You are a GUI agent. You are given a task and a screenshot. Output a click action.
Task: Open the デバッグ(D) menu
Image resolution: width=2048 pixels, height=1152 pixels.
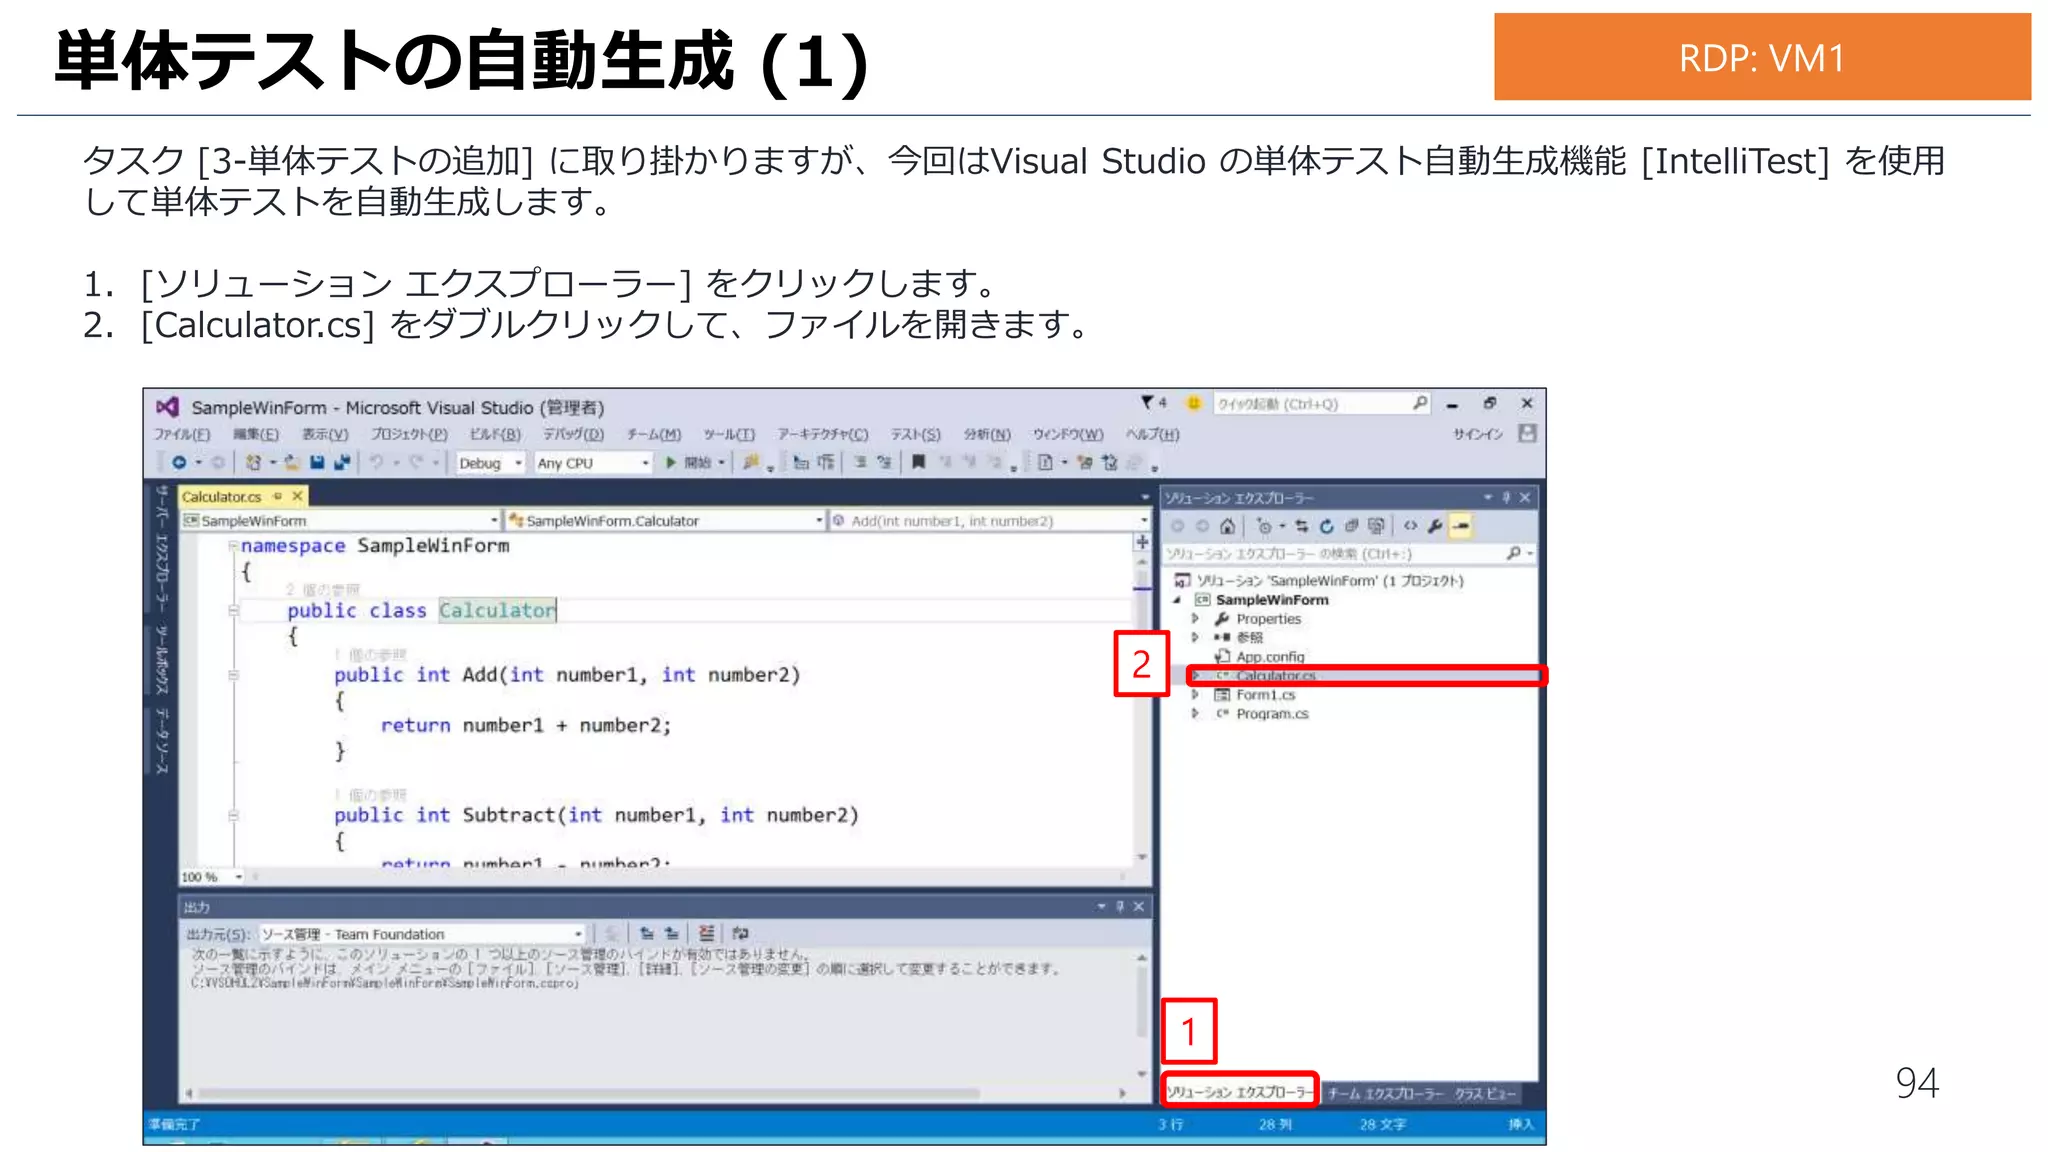(x=573, y=434)
